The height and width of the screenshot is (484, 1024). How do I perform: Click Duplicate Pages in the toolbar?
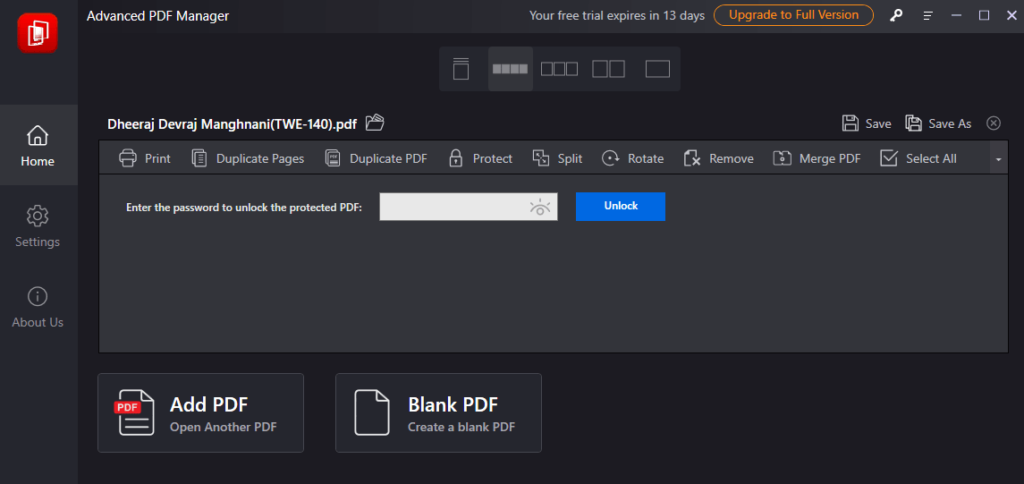coord(248,158)
